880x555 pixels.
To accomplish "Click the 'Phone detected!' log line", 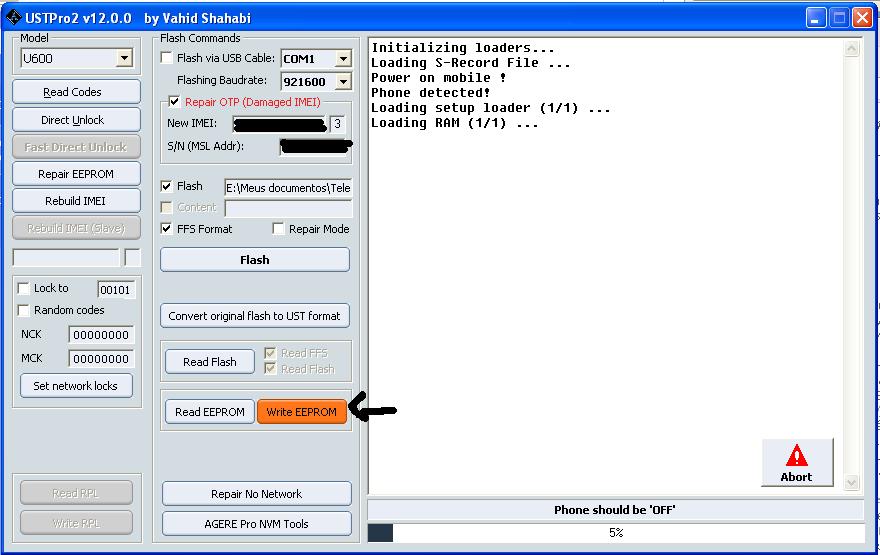I will click(x=430, y=93).
